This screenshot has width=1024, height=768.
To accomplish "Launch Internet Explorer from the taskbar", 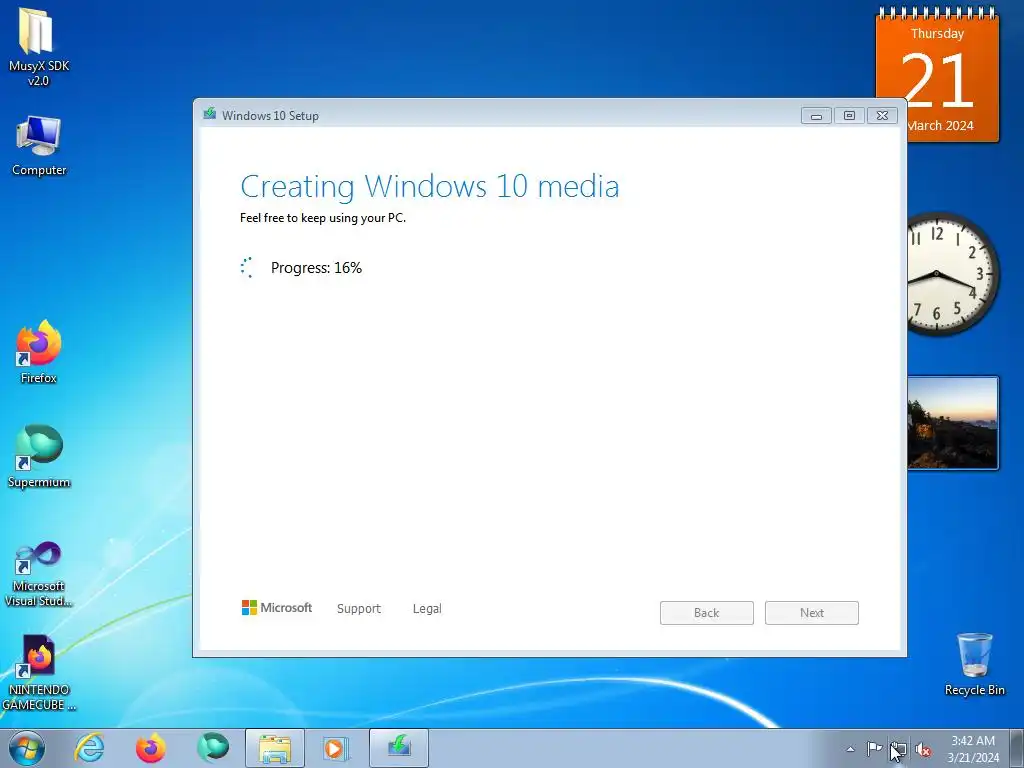I will click(x=89, y=748).
